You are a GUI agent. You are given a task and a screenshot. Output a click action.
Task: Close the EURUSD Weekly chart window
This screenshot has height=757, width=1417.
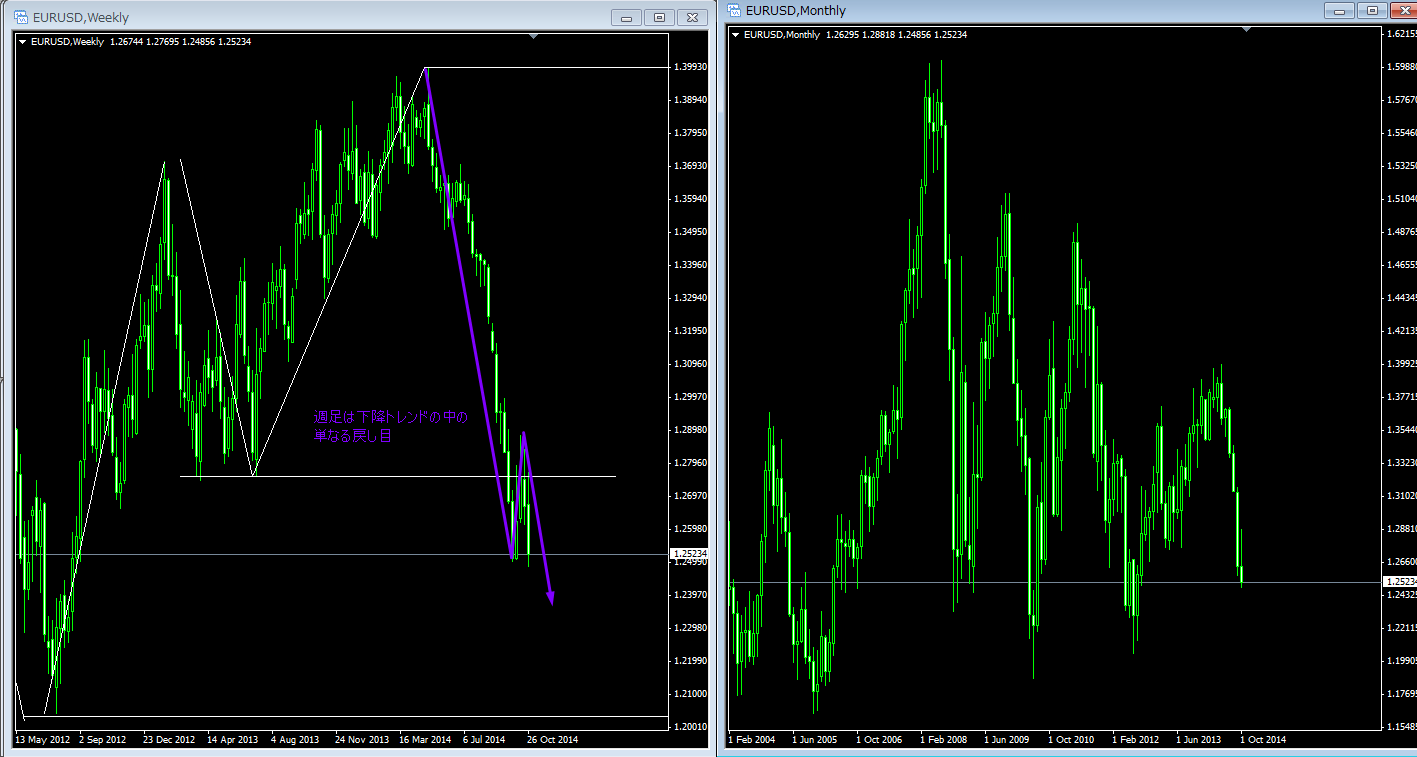click(x=691, y=17)
